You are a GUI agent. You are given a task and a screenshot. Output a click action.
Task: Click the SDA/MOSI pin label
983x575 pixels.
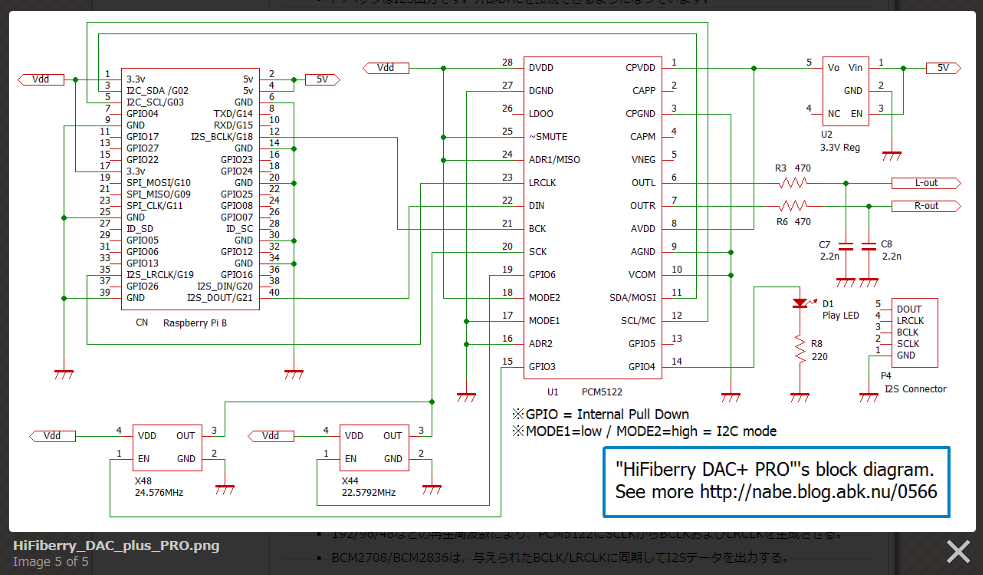point(633,298)
